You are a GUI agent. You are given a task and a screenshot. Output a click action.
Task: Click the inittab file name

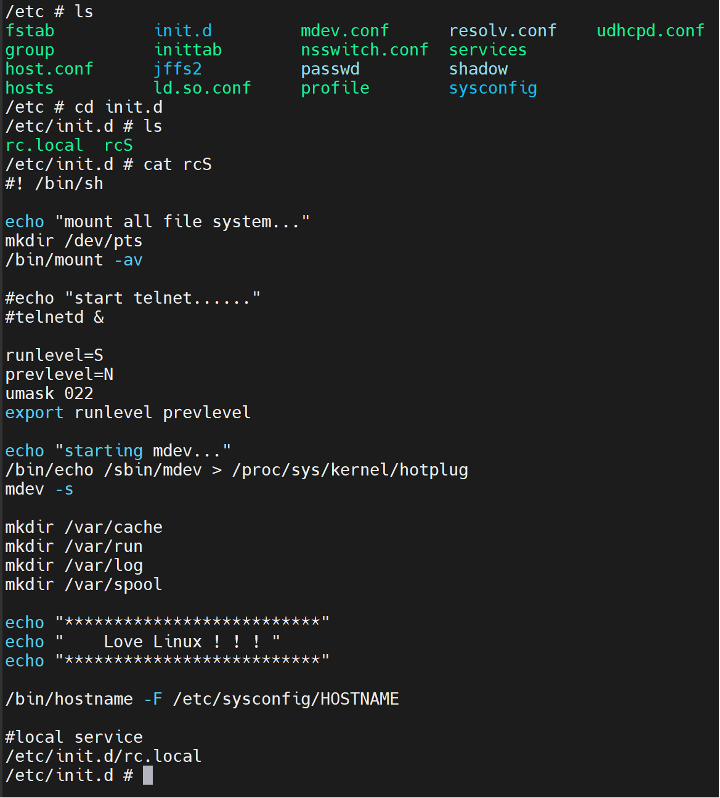pos(188,50)
